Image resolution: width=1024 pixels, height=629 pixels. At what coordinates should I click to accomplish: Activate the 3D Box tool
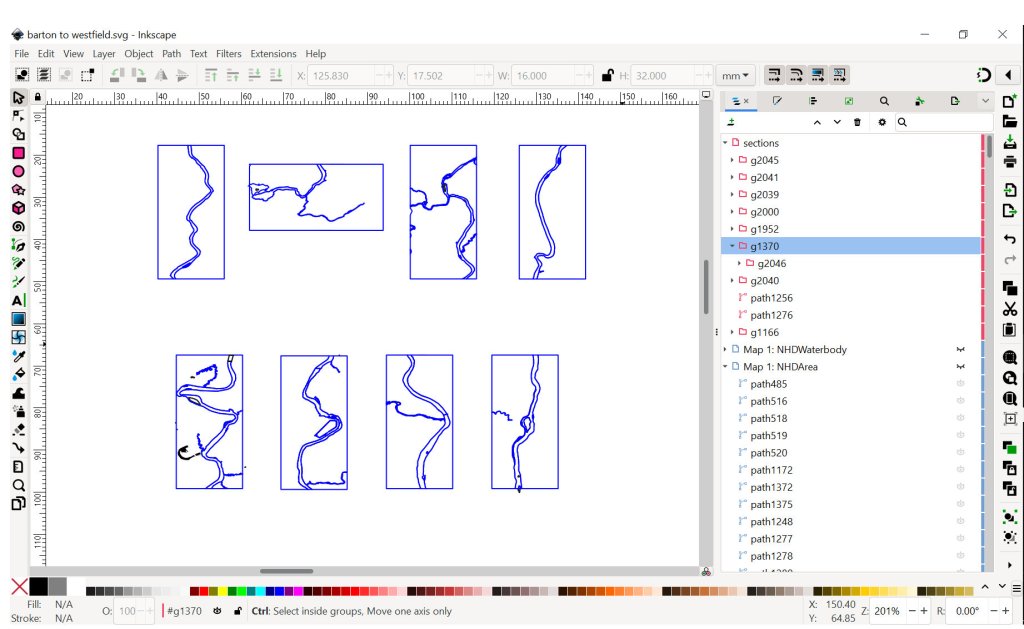coord(18,208)
